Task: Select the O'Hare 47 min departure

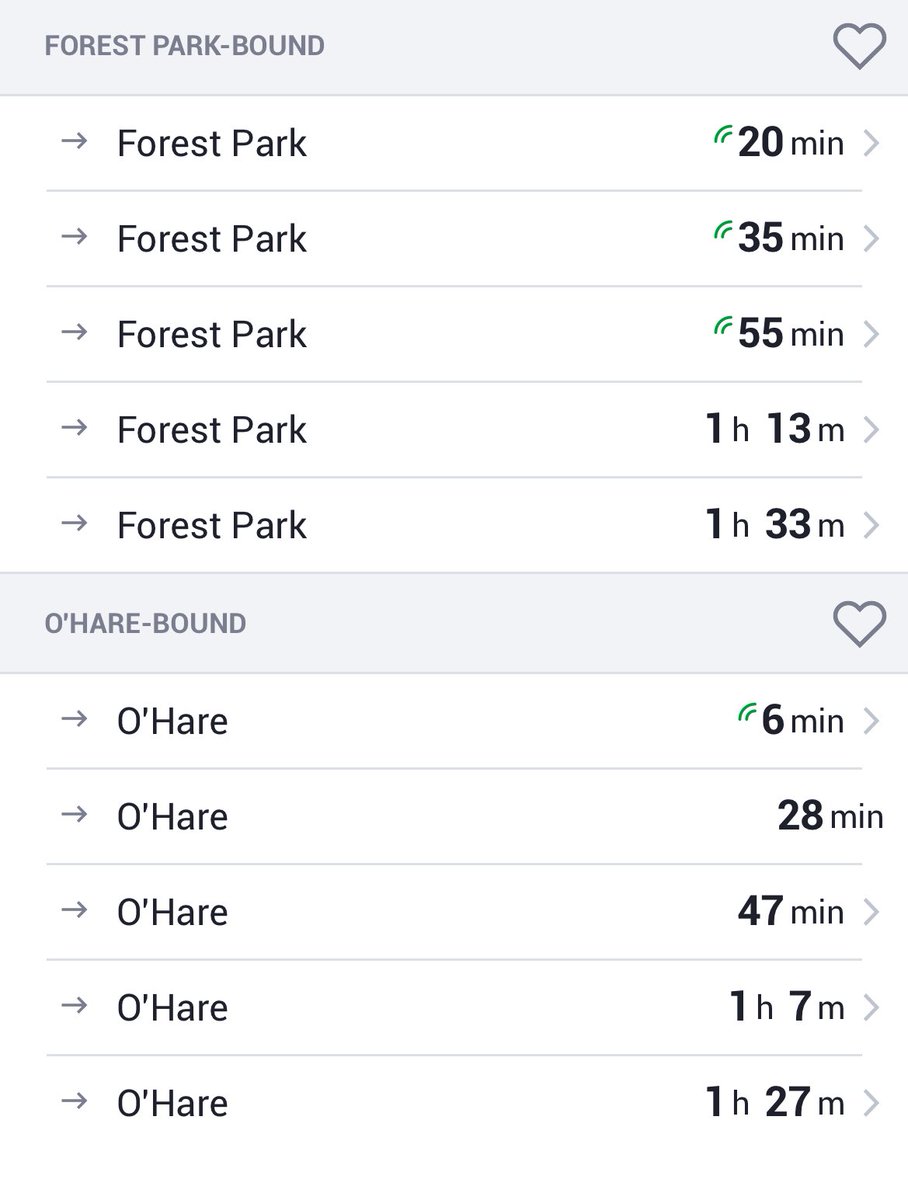Action: [x=454, y=912]
